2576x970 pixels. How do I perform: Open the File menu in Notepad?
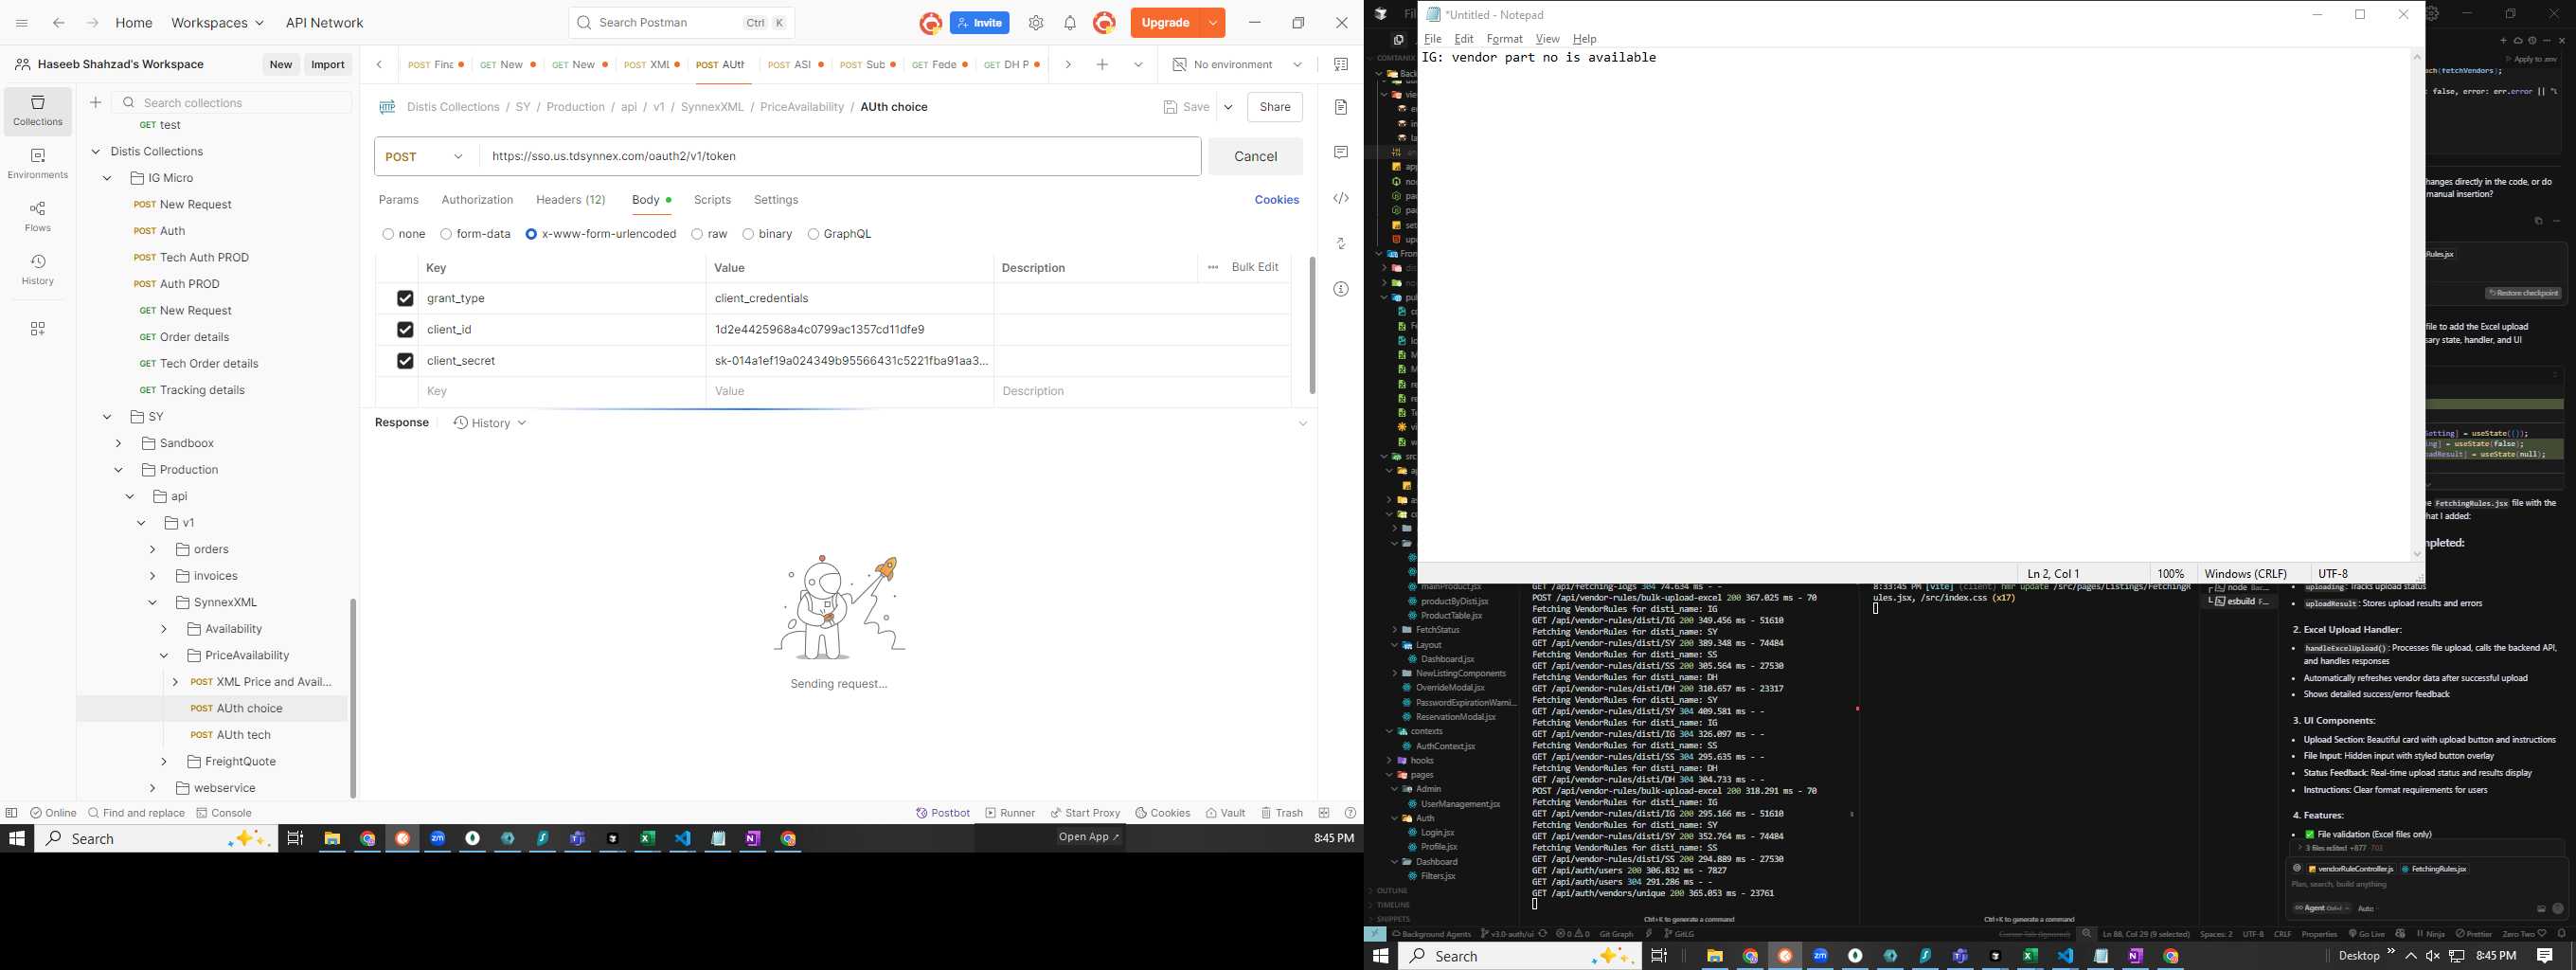[x=1433, y=39]
